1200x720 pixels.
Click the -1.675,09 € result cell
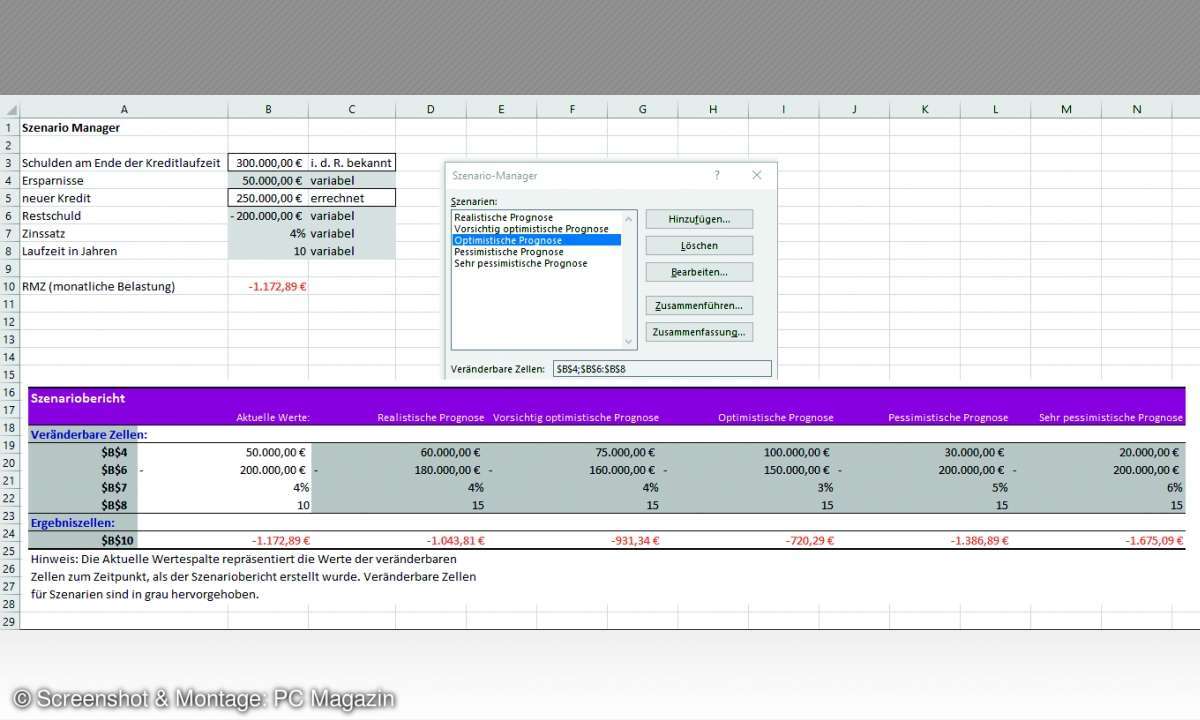[1156, 540]
